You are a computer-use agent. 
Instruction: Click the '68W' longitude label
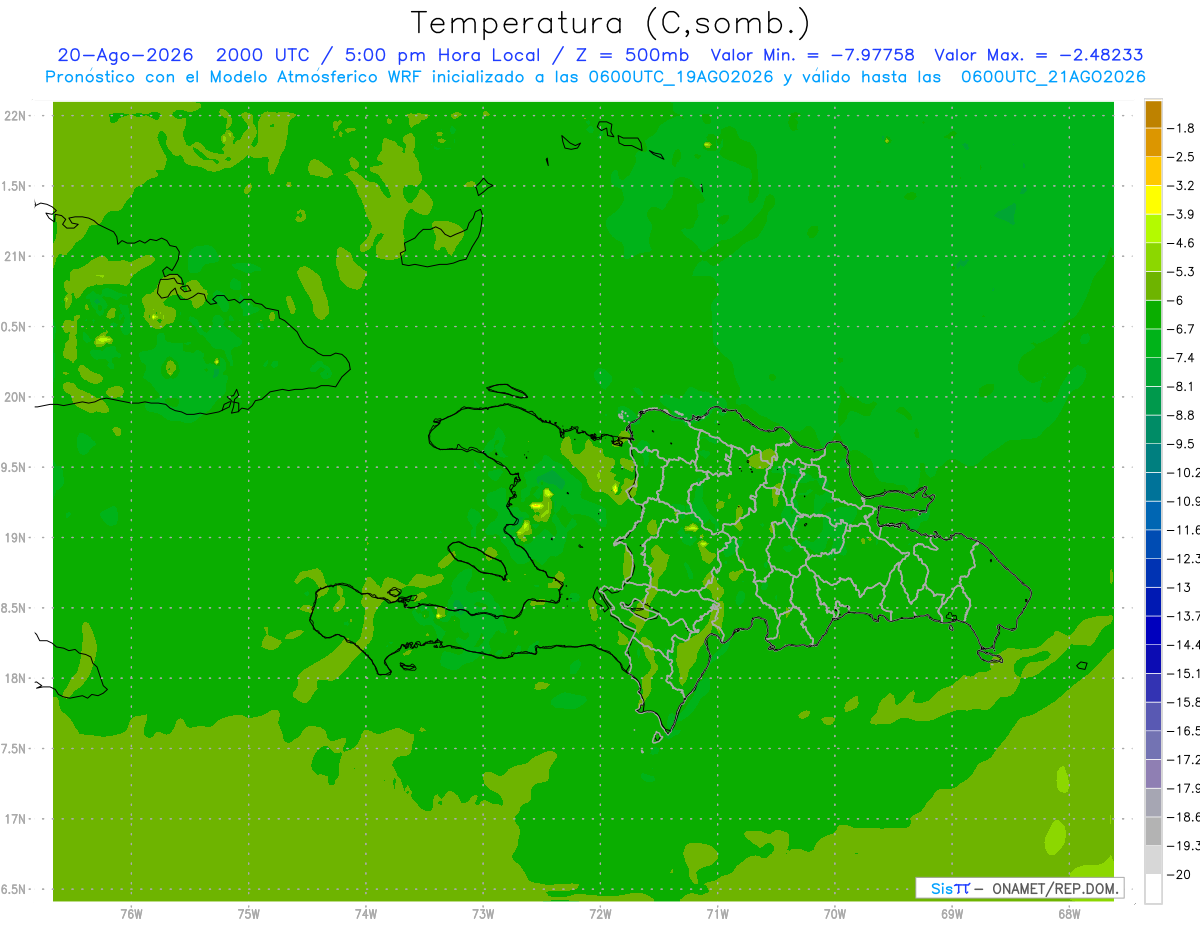coord(1069,914)
